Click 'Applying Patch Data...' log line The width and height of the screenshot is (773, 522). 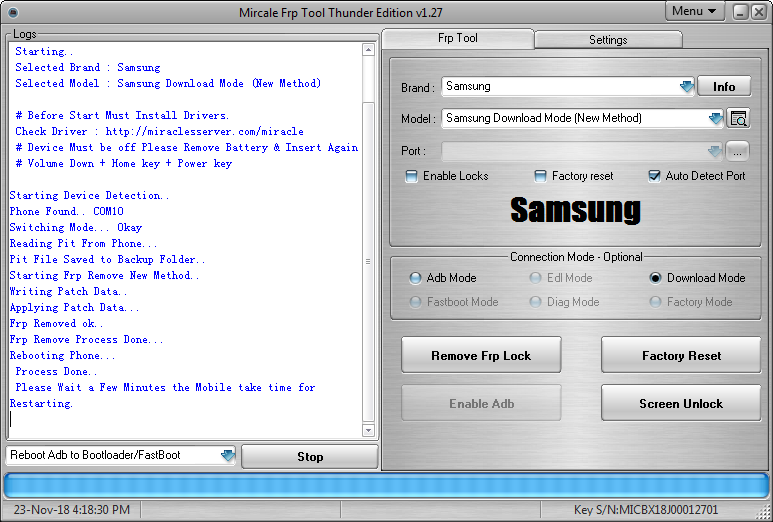[74, 308]
